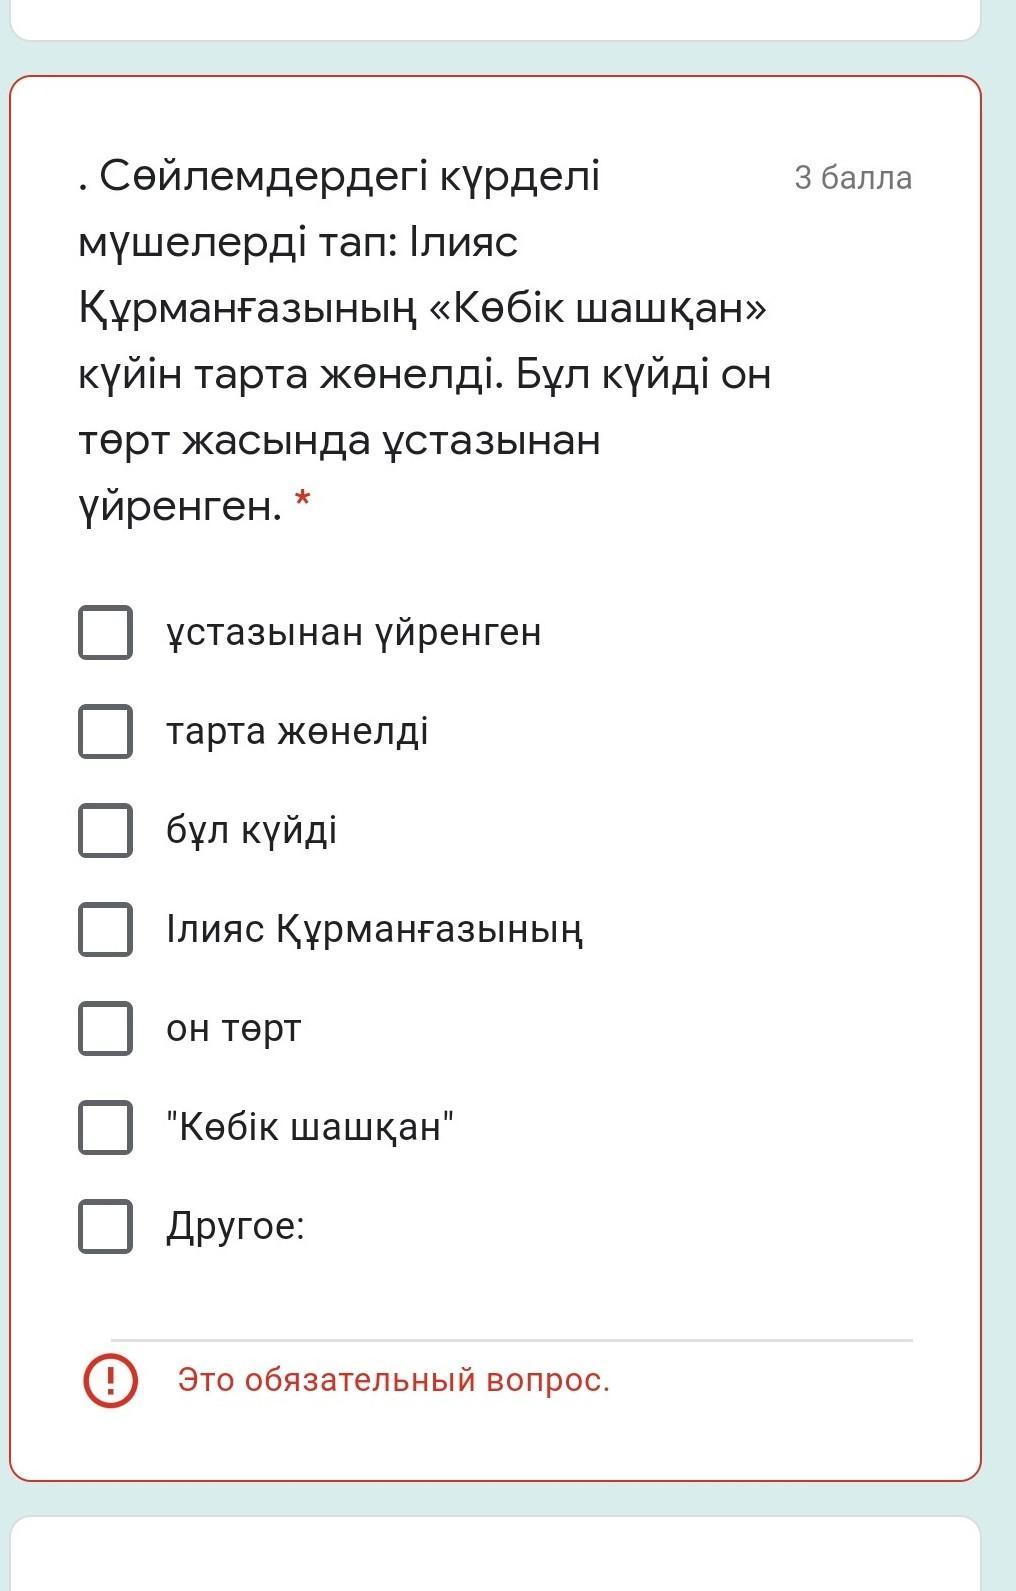This screenshot has width=1016, height=1591.
Task: Click the 'бұл күйді' option label text
Action: click(x=251, y=830)
